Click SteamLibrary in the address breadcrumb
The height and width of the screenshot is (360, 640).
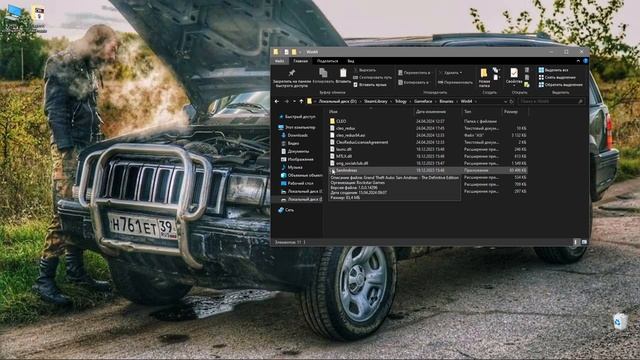tap(376, 101)
